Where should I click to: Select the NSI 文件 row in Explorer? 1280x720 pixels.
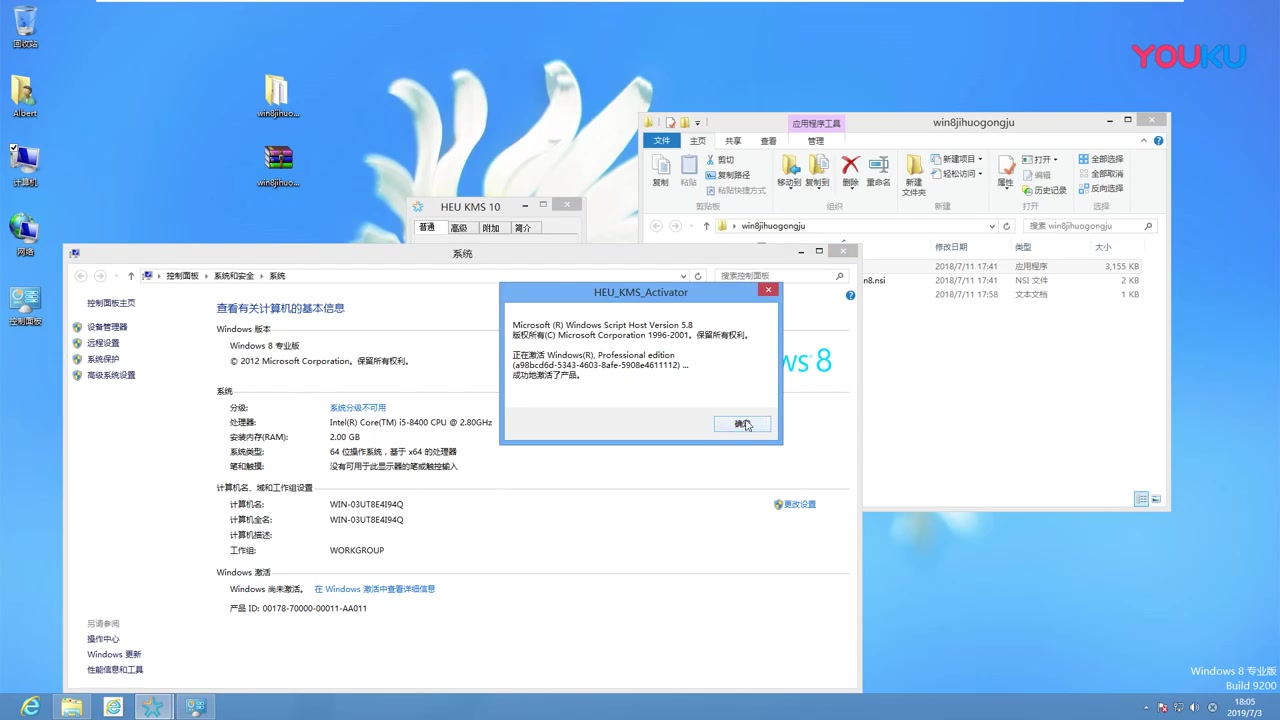tap(1003, 281)
